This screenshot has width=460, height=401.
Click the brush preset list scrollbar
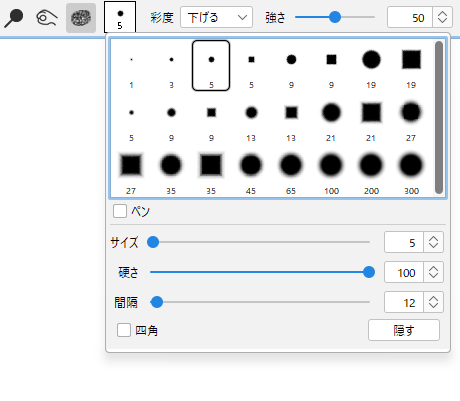[x=439, y=117]
